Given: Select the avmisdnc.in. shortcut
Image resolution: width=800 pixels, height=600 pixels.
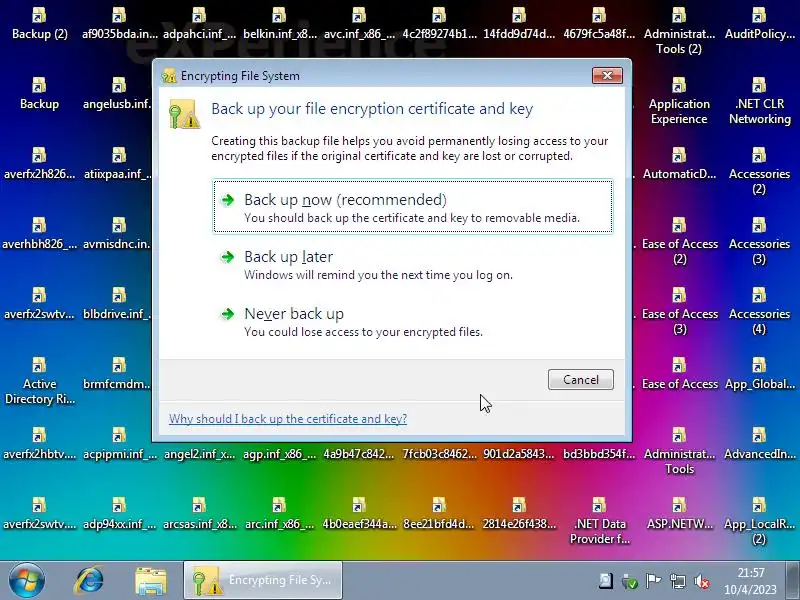Looking at the screenshot, I should click(117, 233).
